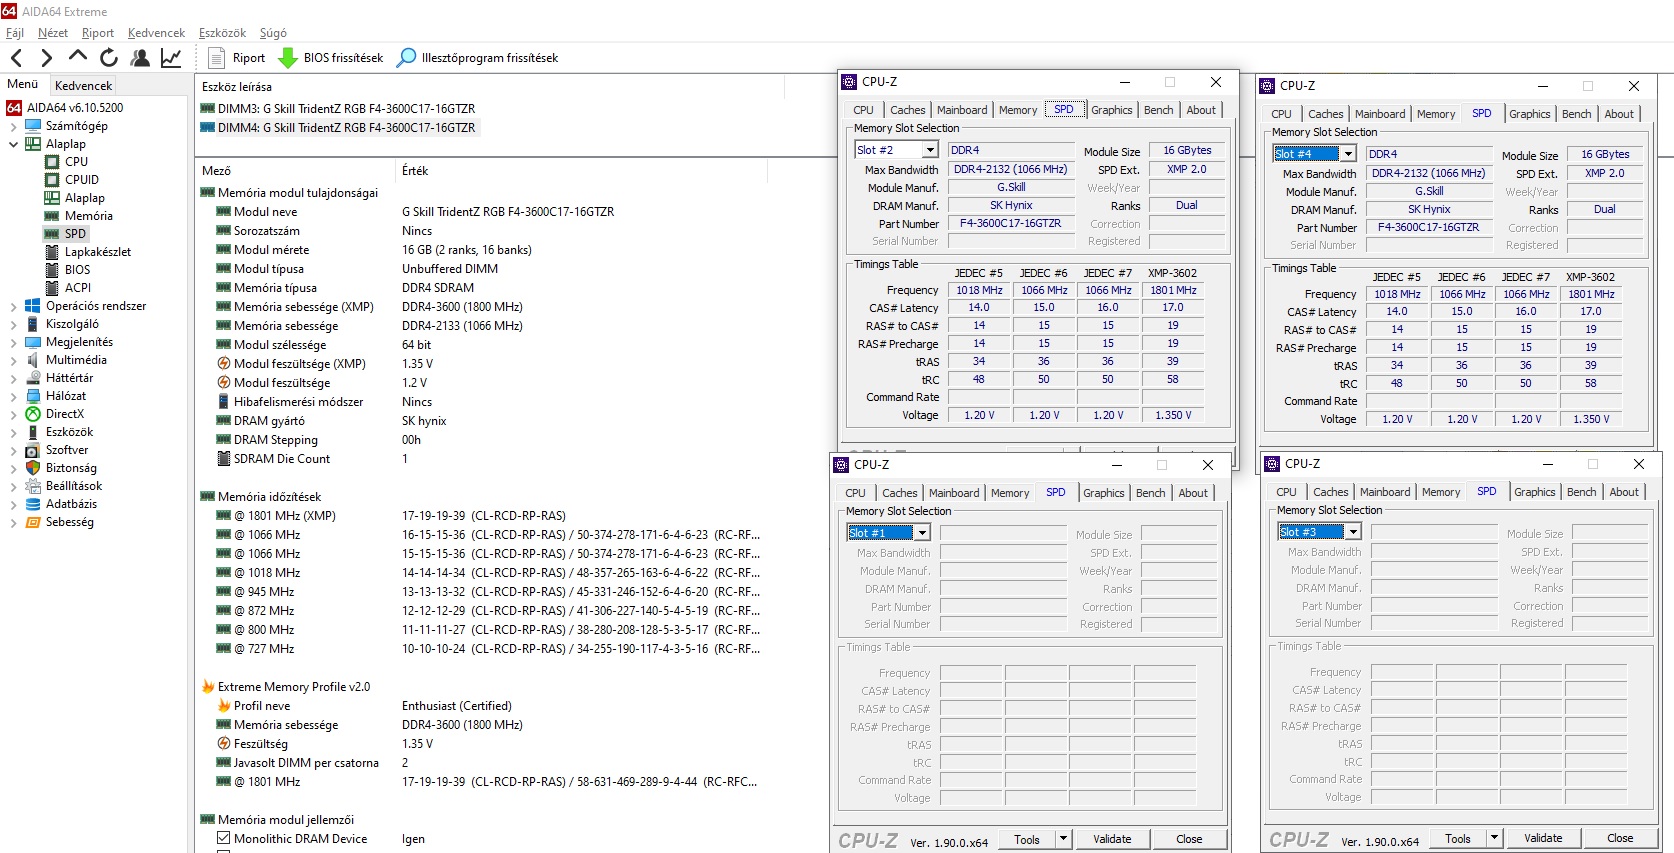Click Validate in Slot #1 CPU-Z window

(x=1112, y=839)
